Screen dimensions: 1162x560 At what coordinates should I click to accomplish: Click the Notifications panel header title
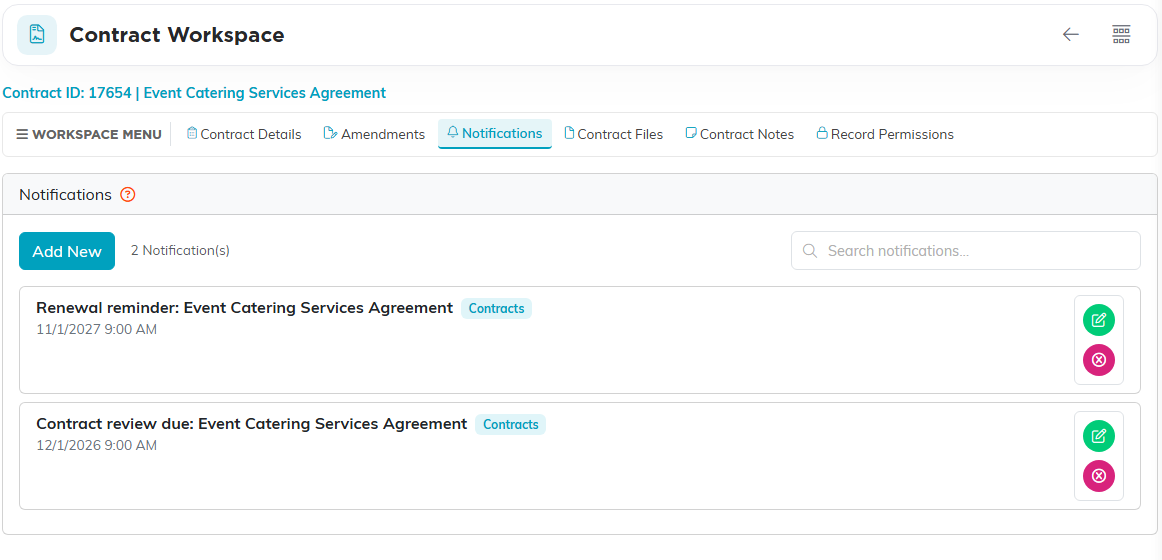pyautogui.click(x=65, y=195)
